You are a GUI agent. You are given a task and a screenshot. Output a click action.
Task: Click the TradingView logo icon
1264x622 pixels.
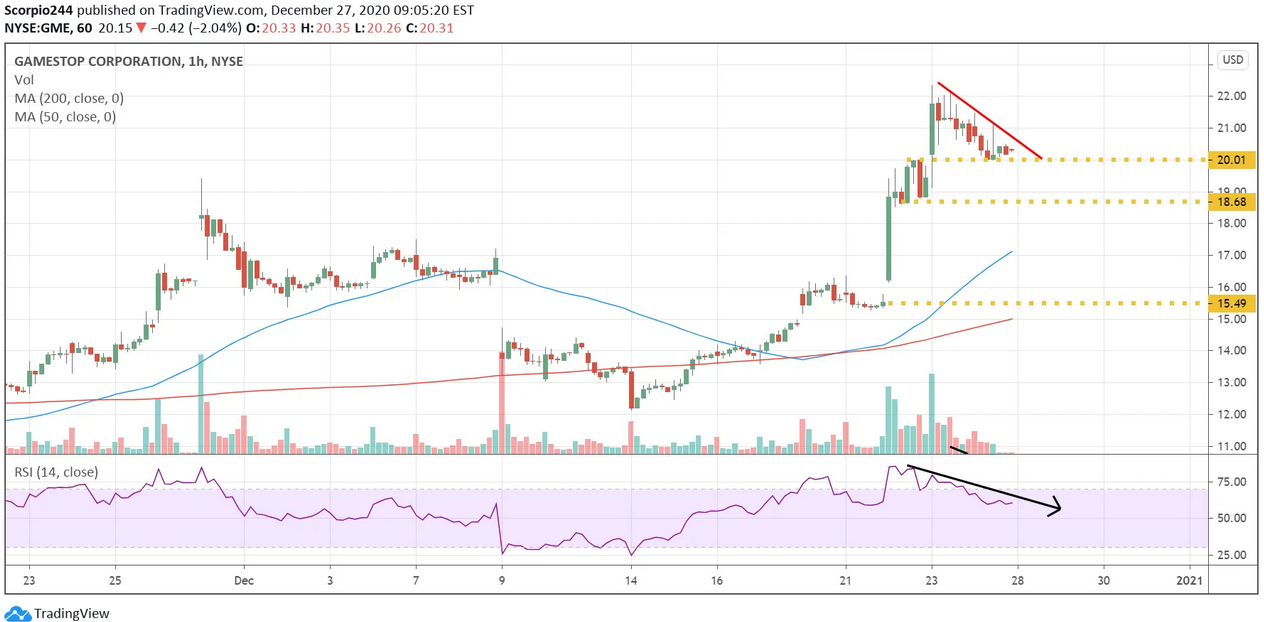[17, 613]
